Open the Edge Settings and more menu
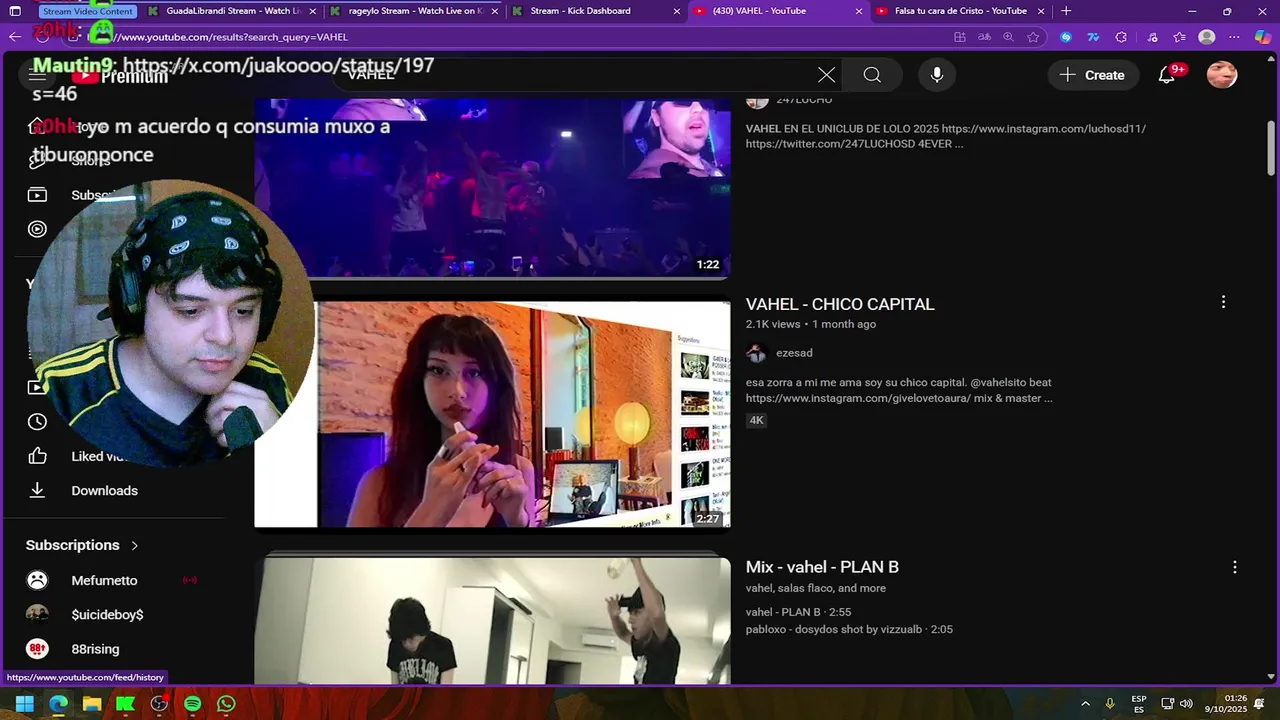Viewport: 1280px width, 720px height. pos(1235,37)
